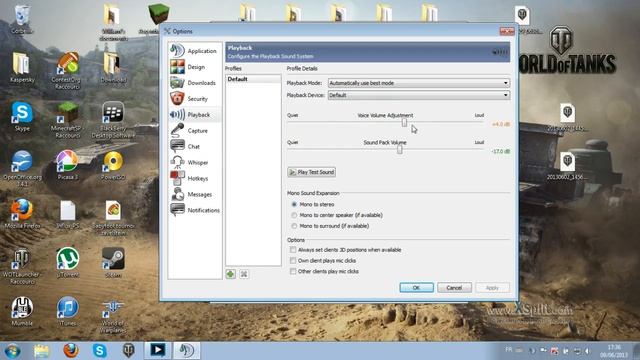
Task: Open the Downloads settings page
Action: pyautogui.click(x=195, y=82)
